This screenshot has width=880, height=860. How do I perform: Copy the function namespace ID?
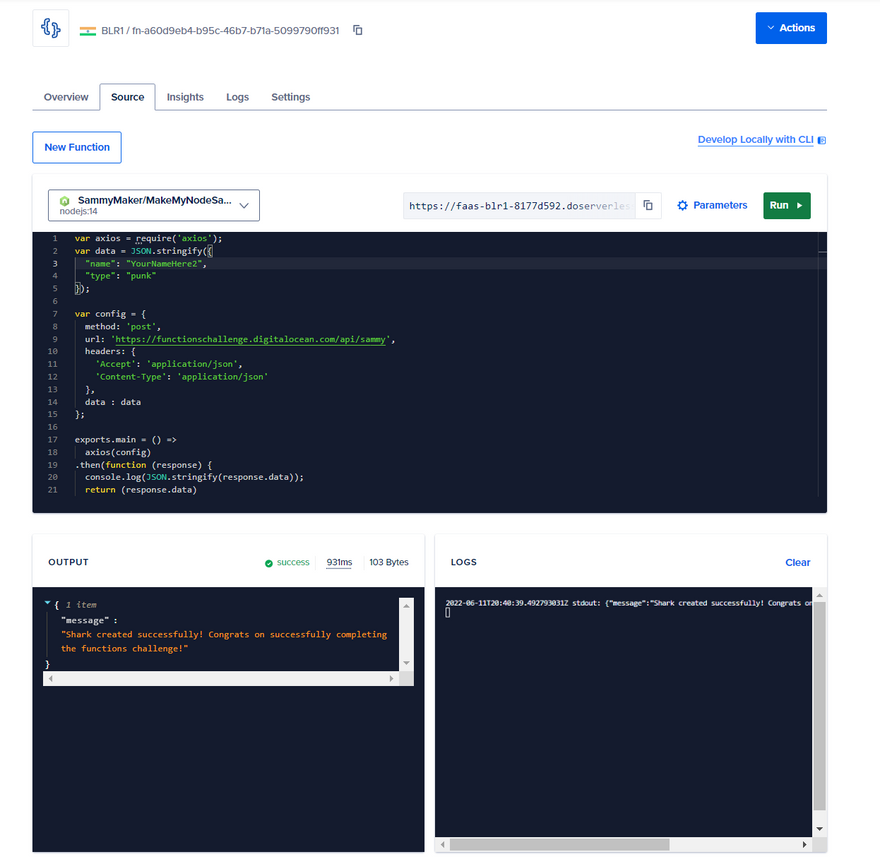coord(358,30)
